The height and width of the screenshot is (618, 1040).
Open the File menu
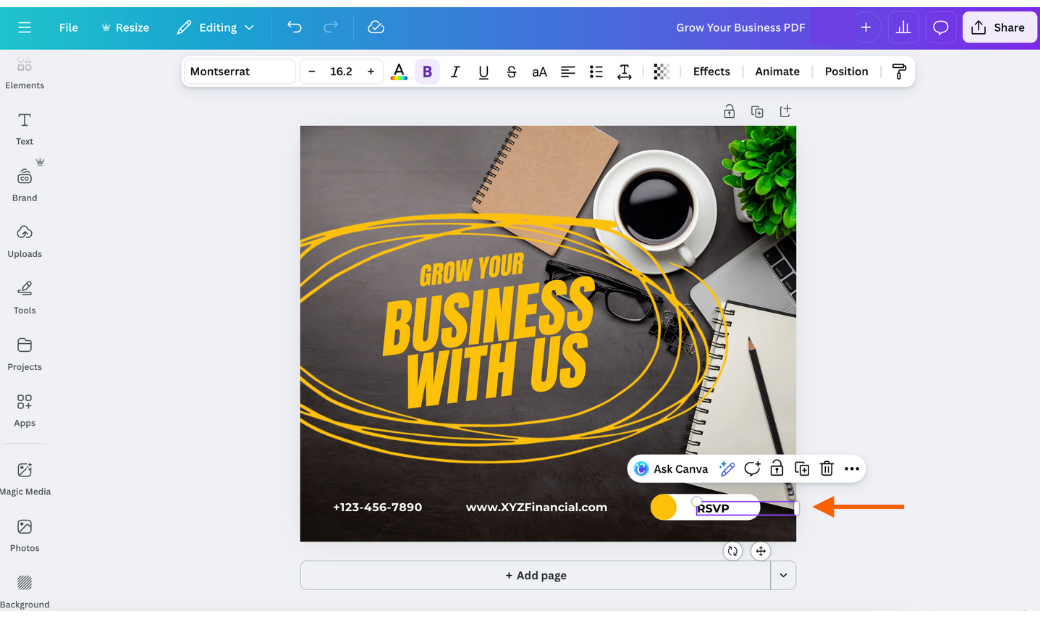point(68,27)
